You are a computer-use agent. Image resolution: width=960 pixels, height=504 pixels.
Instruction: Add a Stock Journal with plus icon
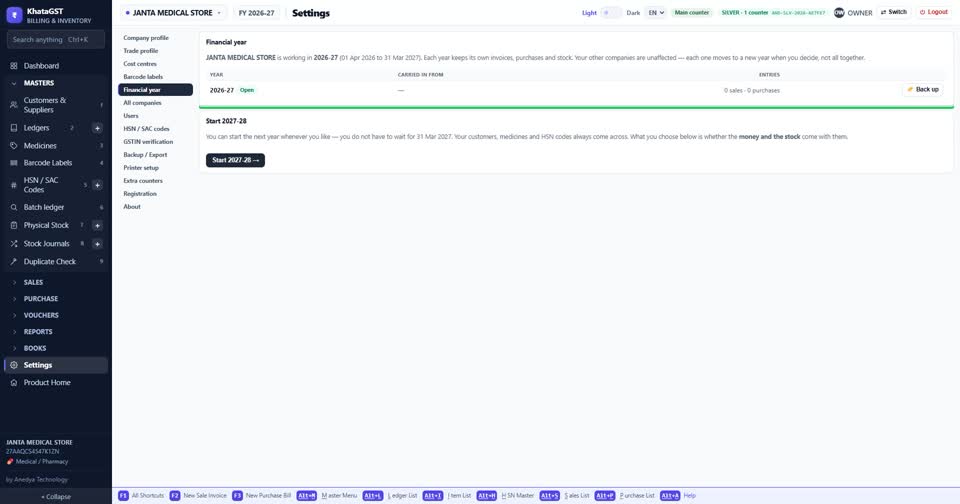97,244
